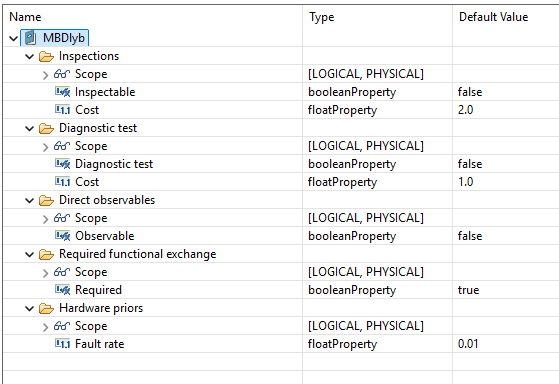
Task: Click the boolean icon next to Required
Action: tap(62, 290)
